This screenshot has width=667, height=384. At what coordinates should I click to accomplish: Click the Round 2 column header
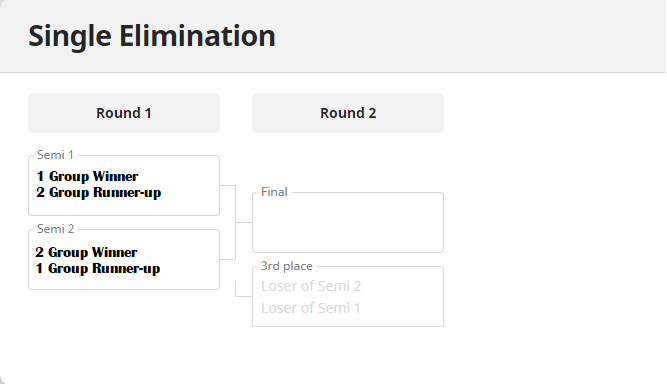(348, 113)
